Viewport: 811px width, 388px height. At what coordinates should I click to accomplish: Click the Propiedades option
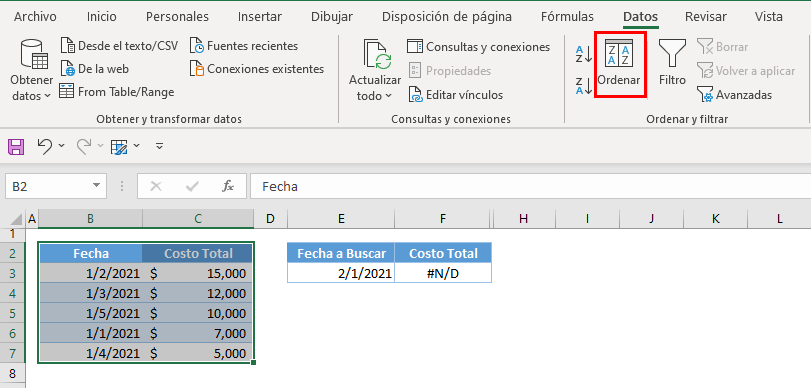click(449, 70)
